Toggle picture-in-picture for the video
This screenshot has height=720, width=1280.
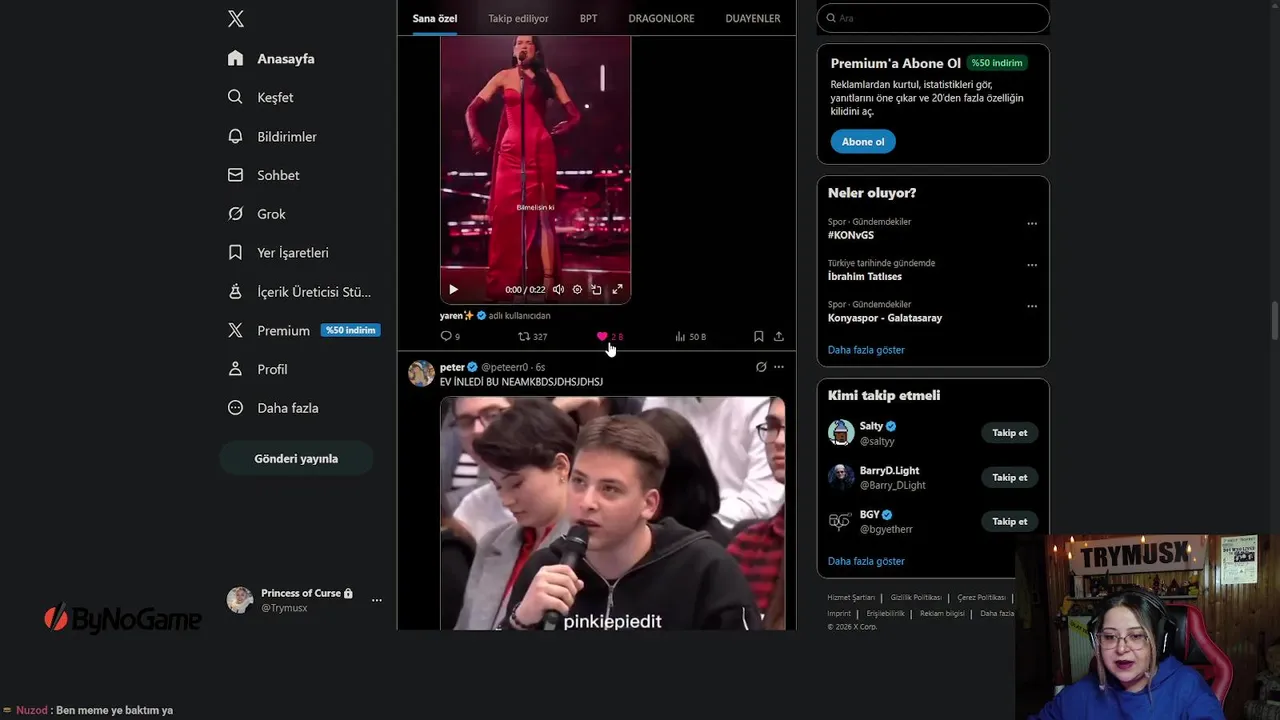tap(597, 290)
